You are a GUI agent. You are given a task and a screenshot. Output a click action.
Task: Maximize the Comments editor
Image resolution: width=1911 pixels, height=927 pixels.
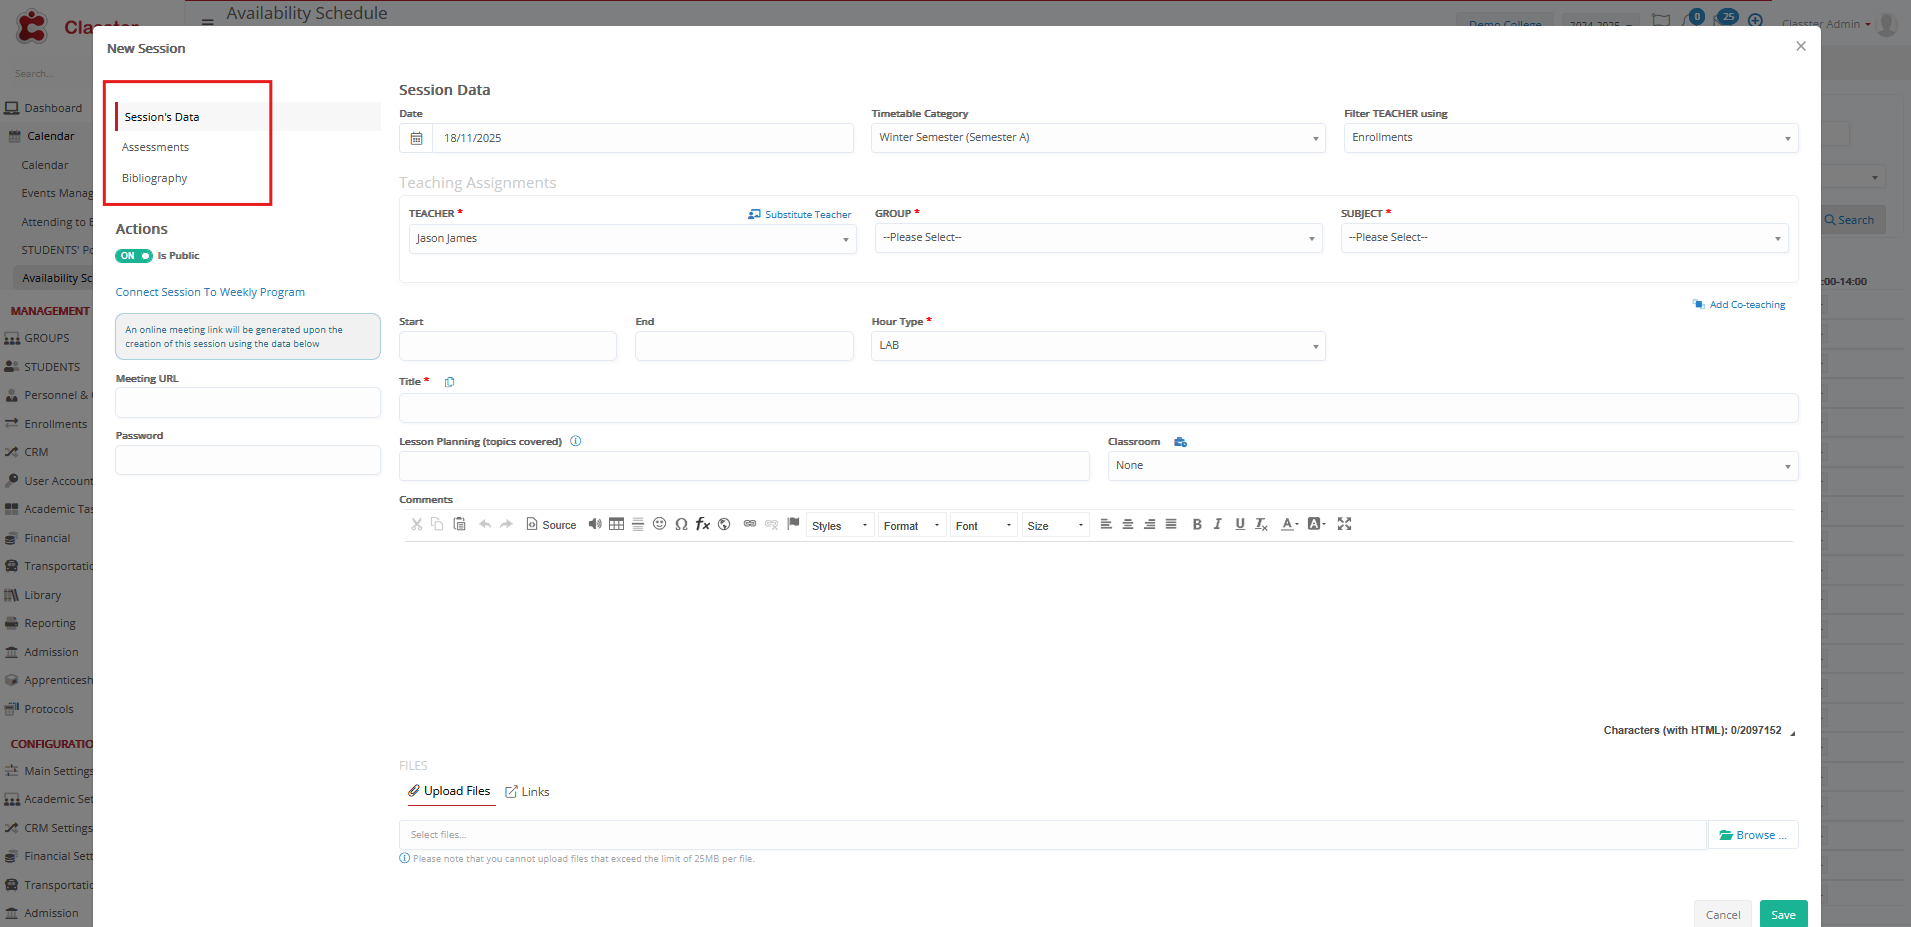click(x=1344, y=524)
